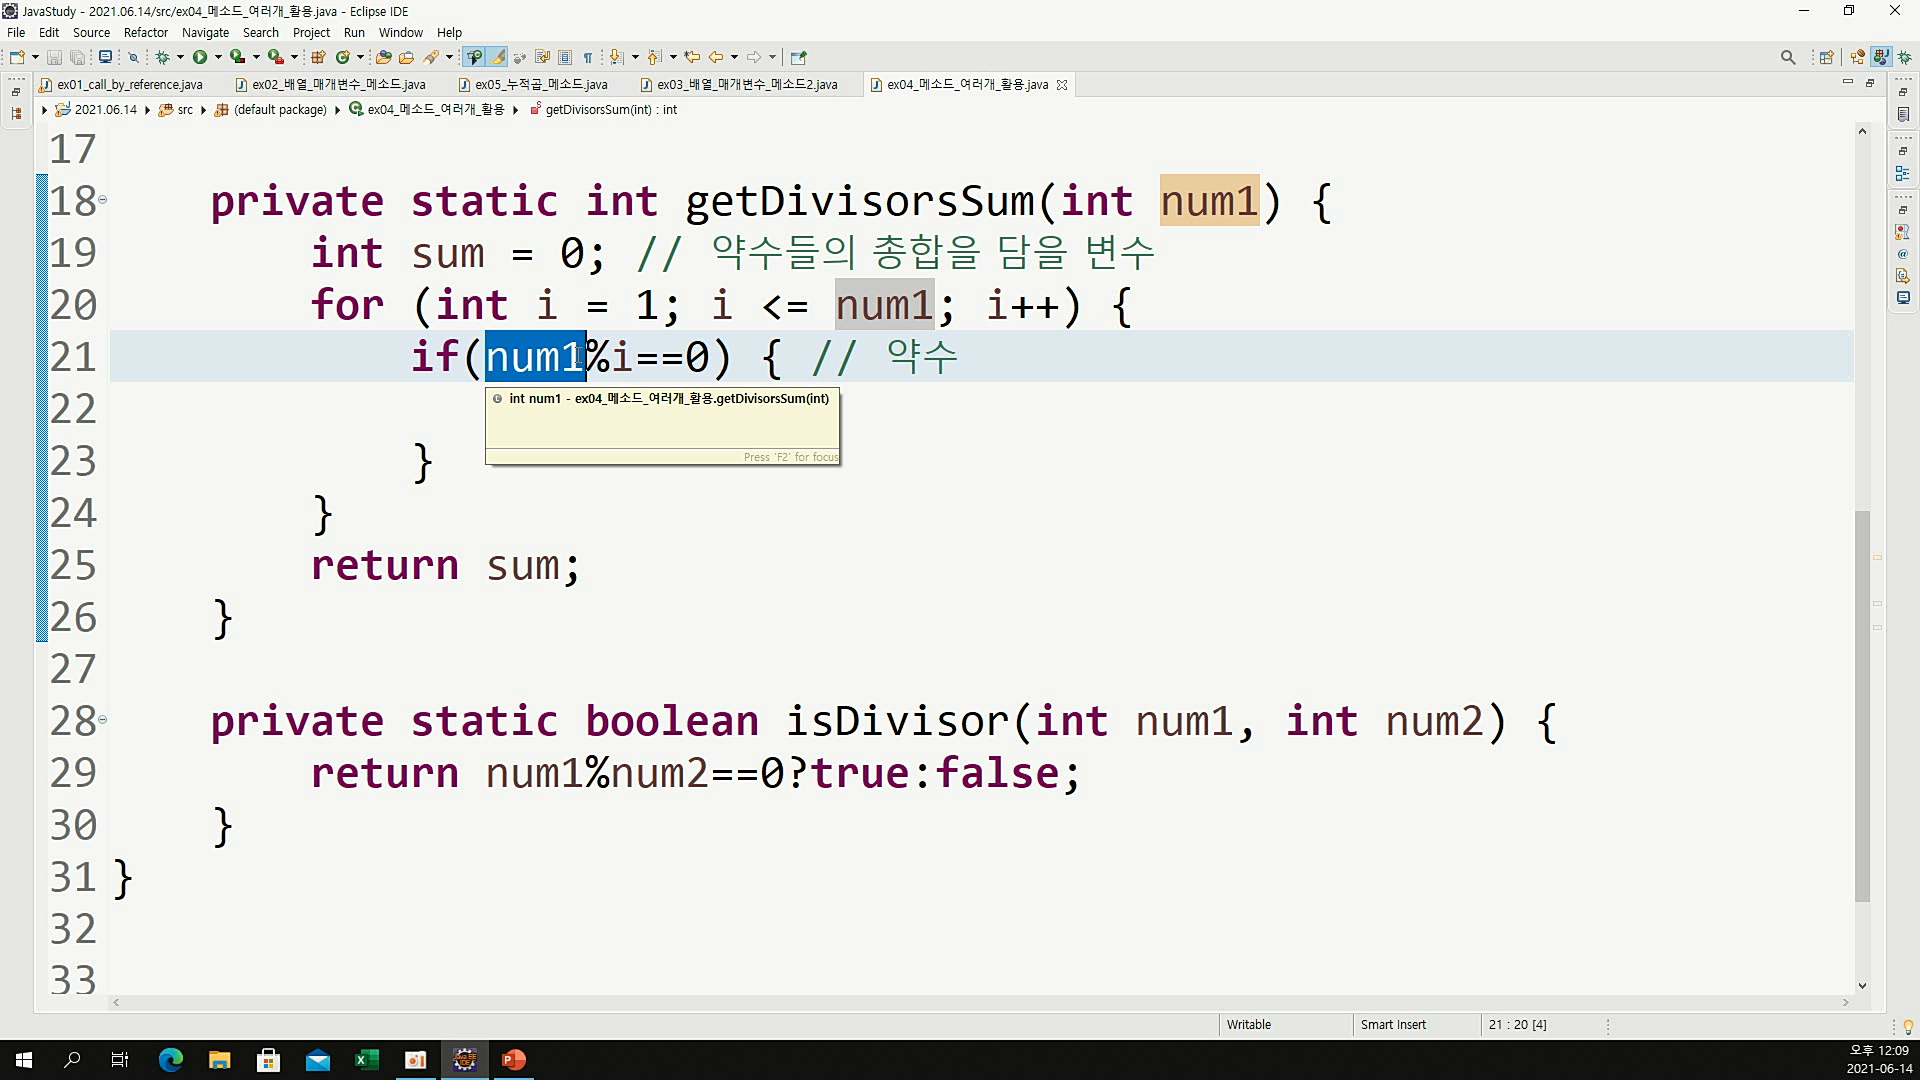Open the Run button dropdown arrow
1920x1080 pixels.
tap(218, 57)
